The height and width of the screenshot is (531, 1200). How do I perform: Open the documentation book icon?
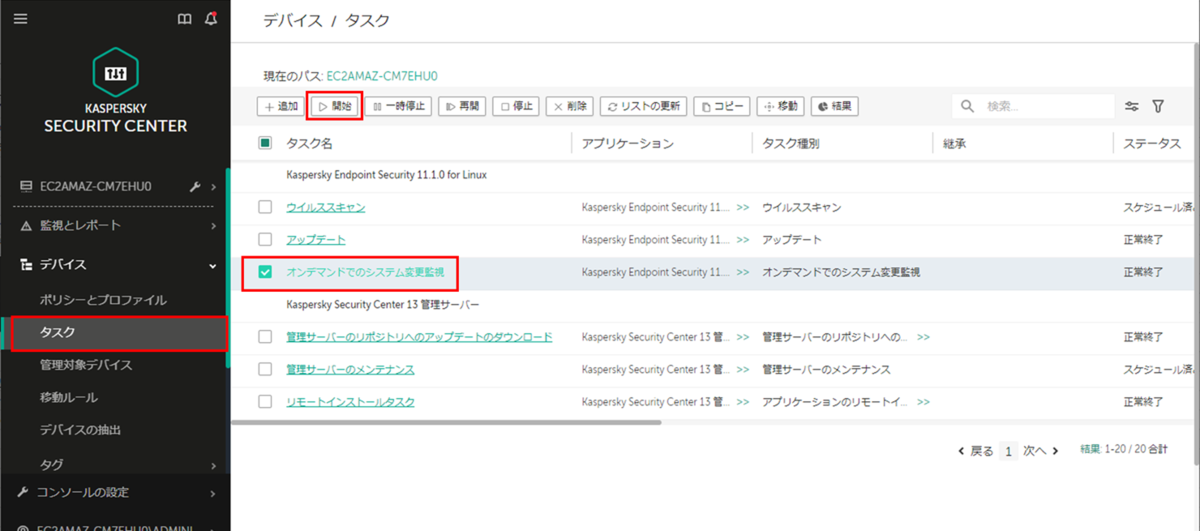[184, 19]
